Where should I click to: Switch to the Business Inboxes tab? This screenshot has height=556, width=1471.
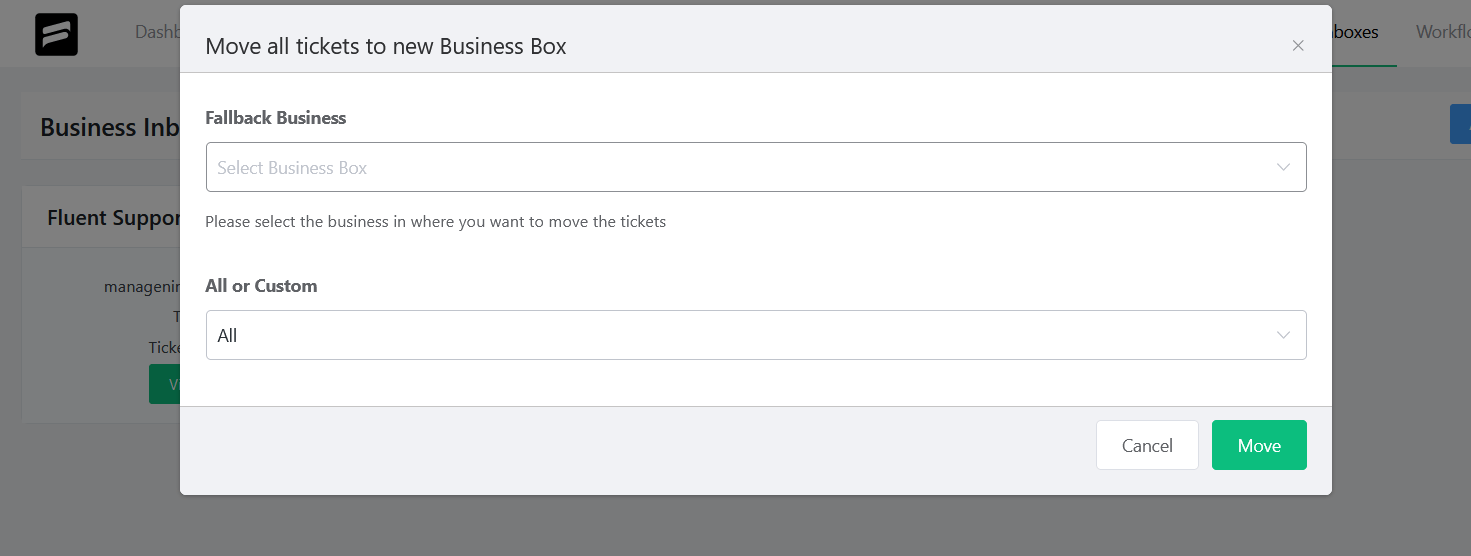click(1355, 32)
